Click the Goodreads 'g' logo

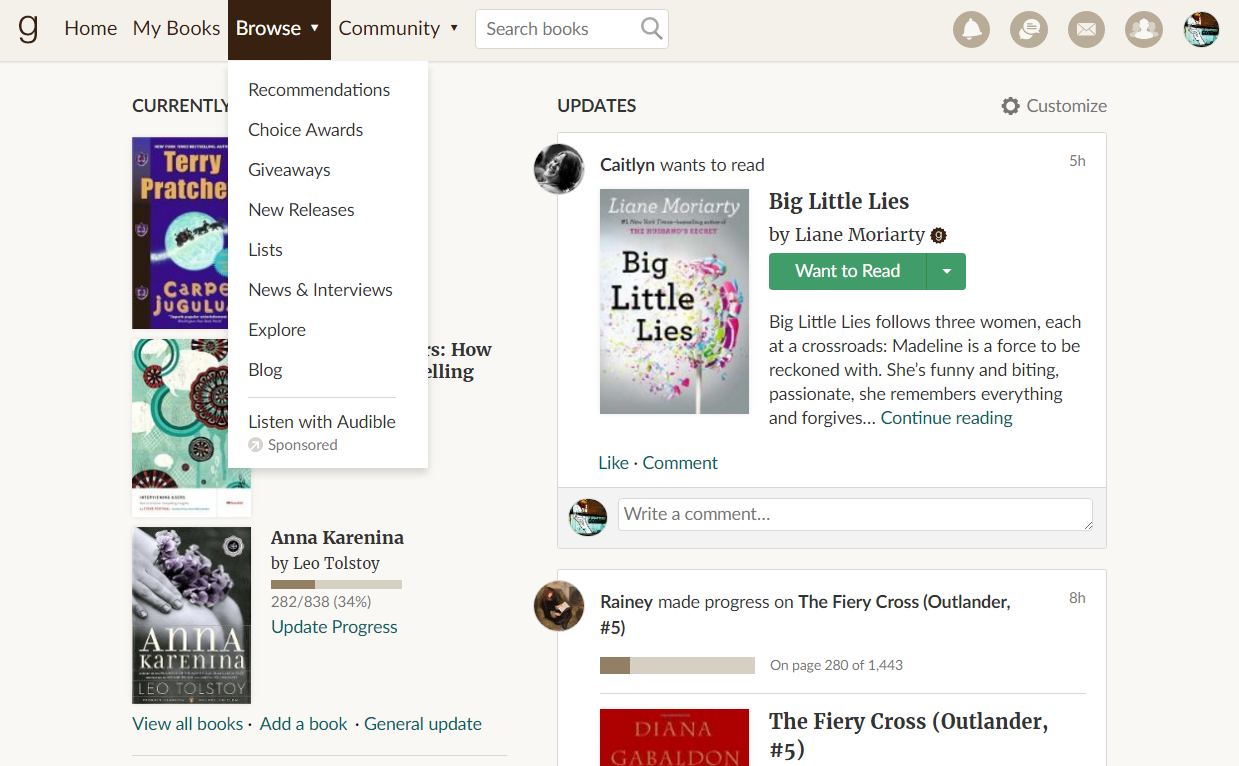click(x=28, y=28)
